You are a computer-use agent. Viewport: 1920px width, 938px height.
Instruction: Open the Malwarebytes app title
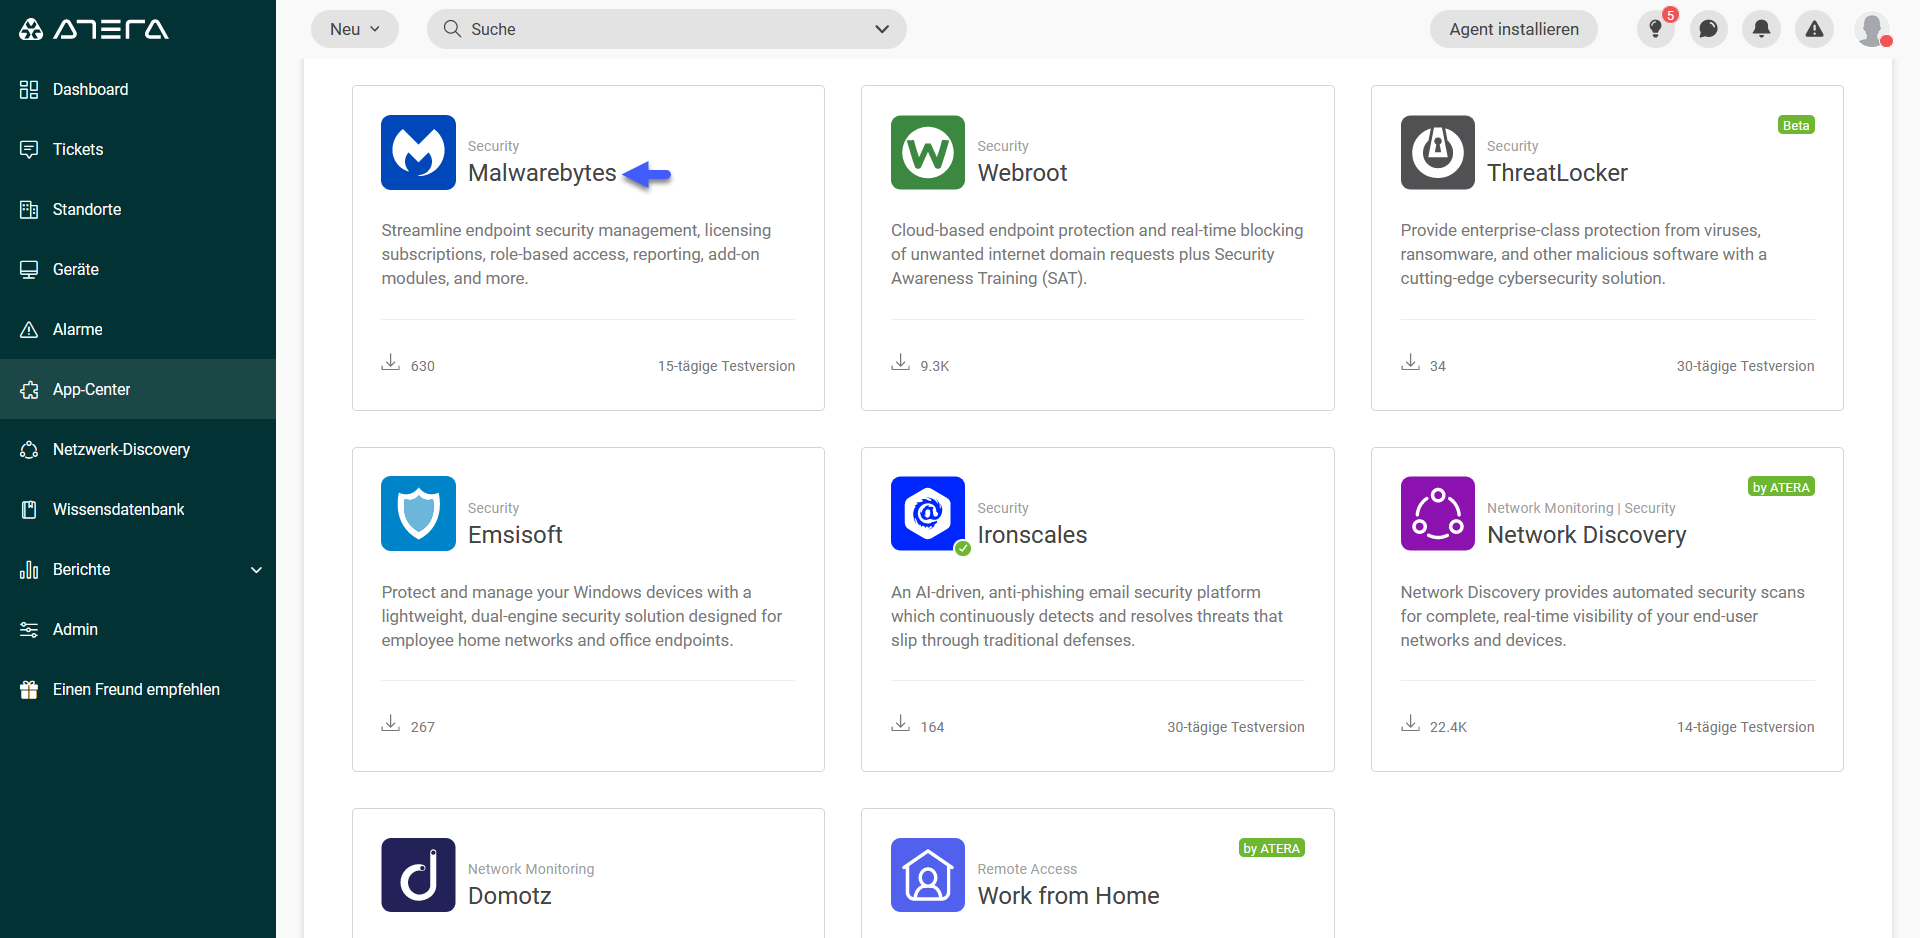coord(542,173)
